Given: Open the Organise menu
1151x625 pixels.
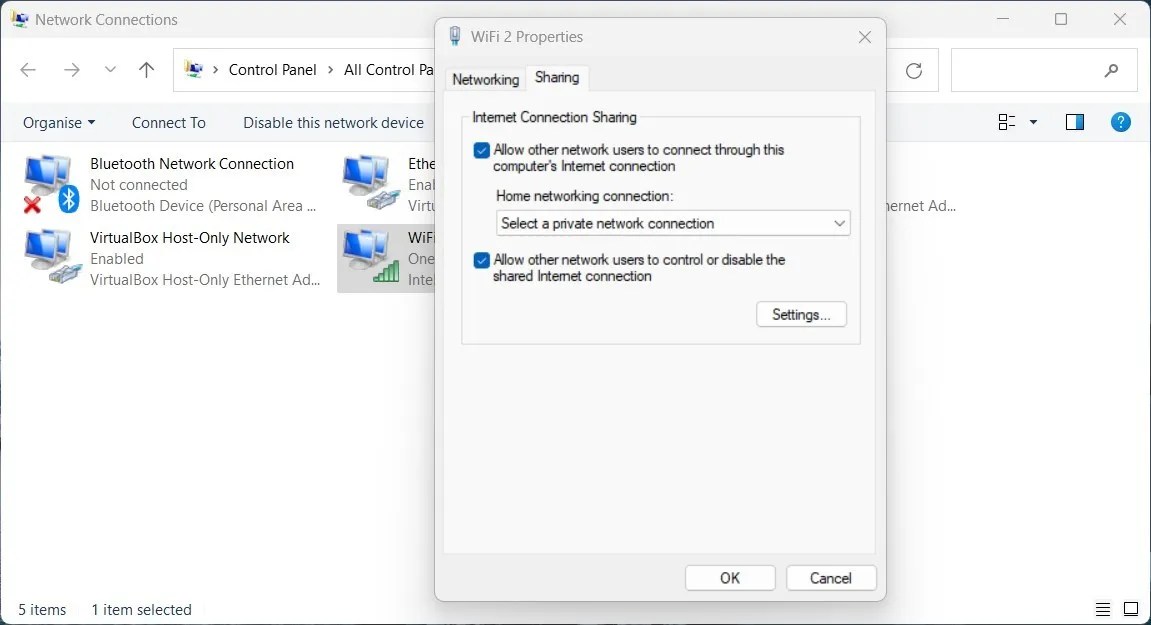Looking at the screenshot, I should click(x=58, y=122).
